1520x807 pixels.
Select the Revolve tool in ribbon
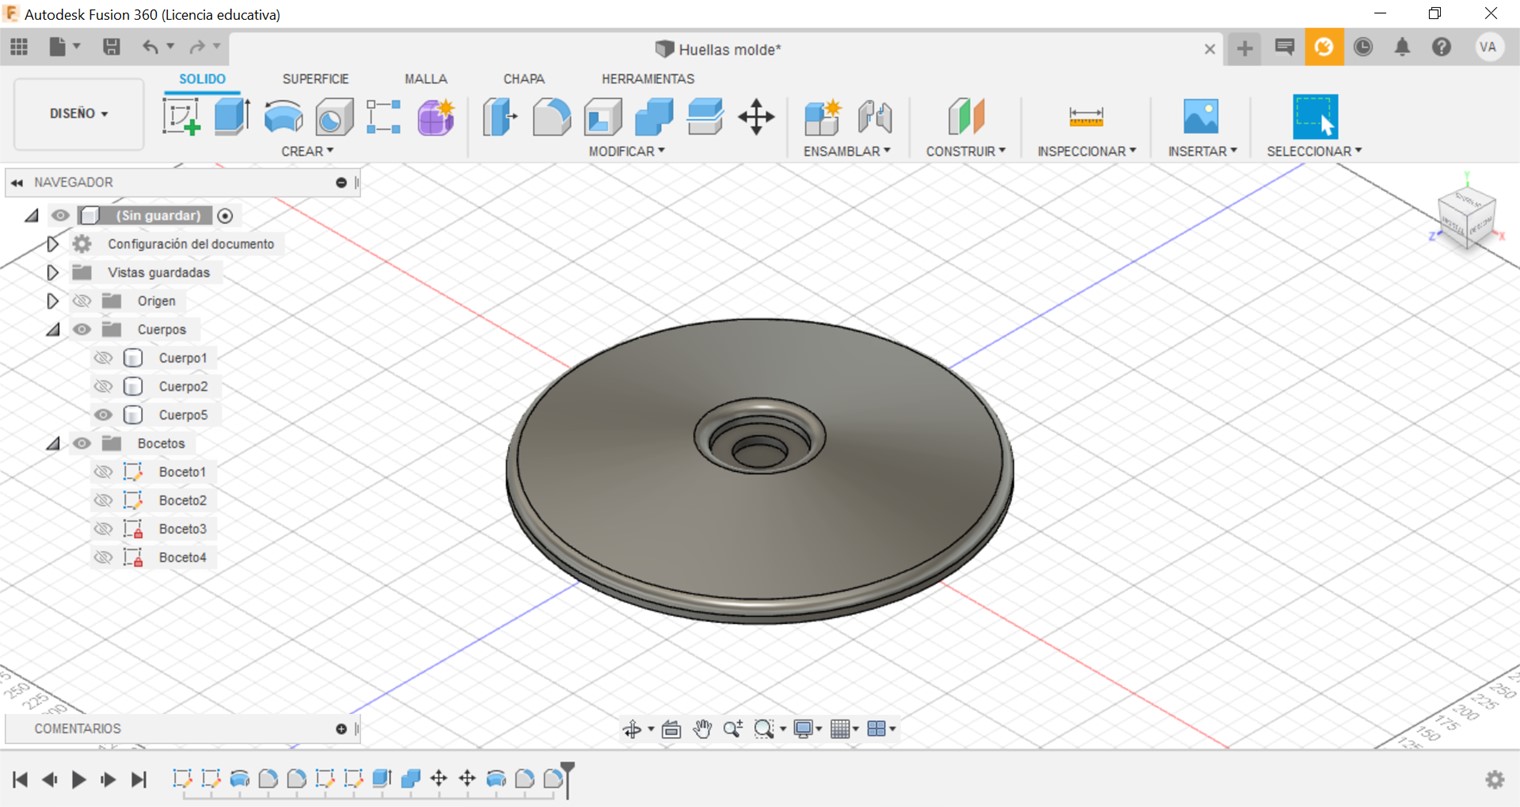click(x=283, y=117)
